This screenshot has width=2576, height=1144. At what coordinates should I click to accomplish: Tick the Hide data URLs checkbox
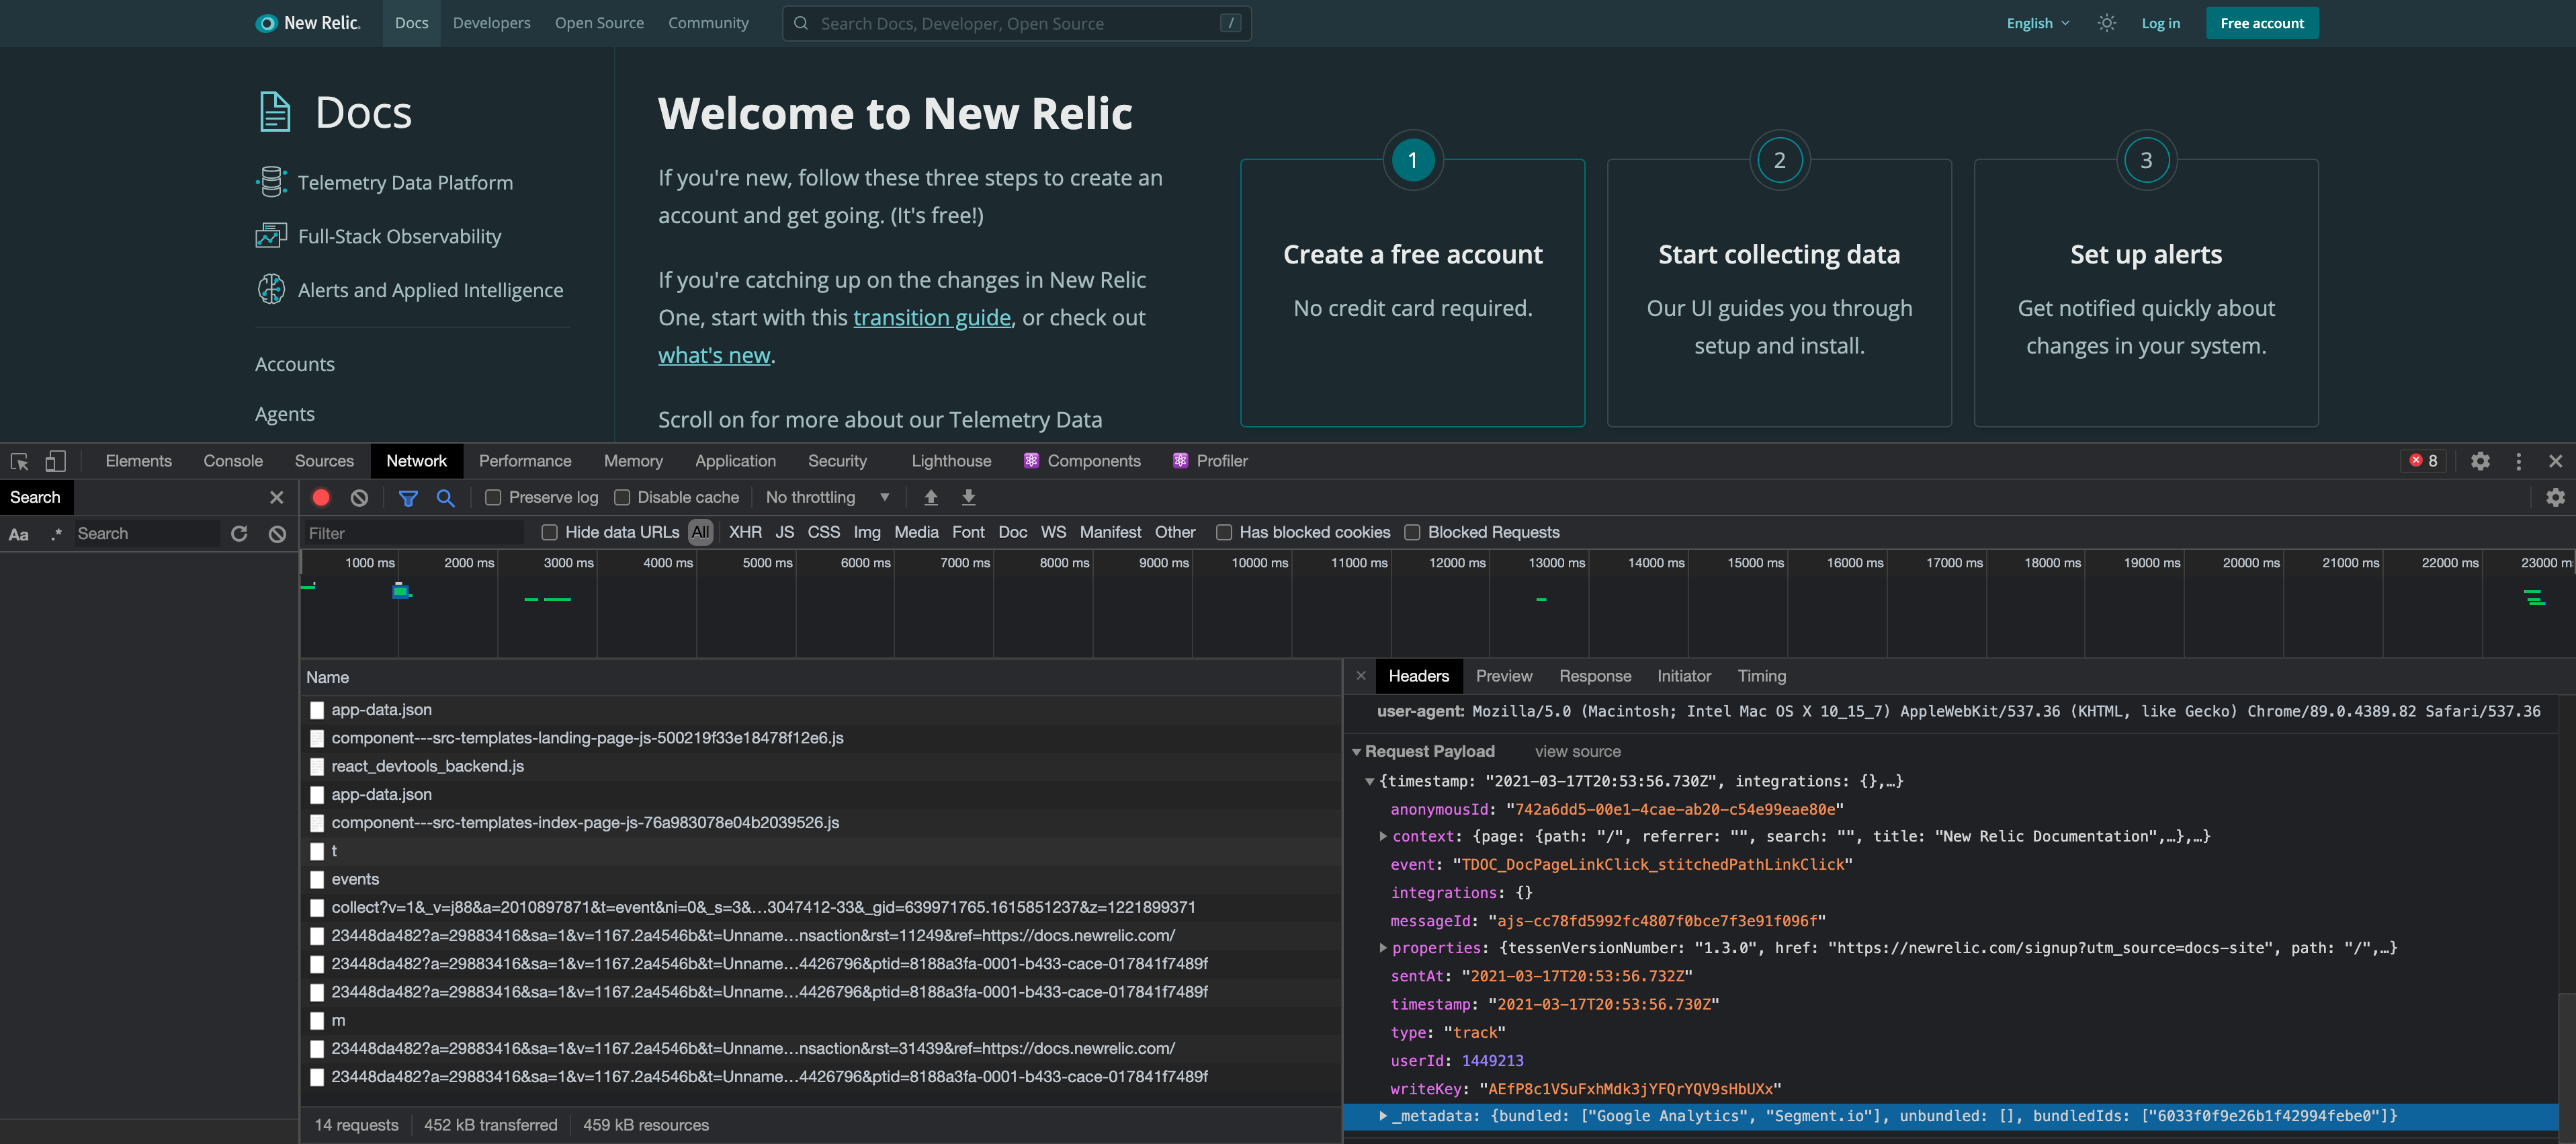(x=549, y=533)
